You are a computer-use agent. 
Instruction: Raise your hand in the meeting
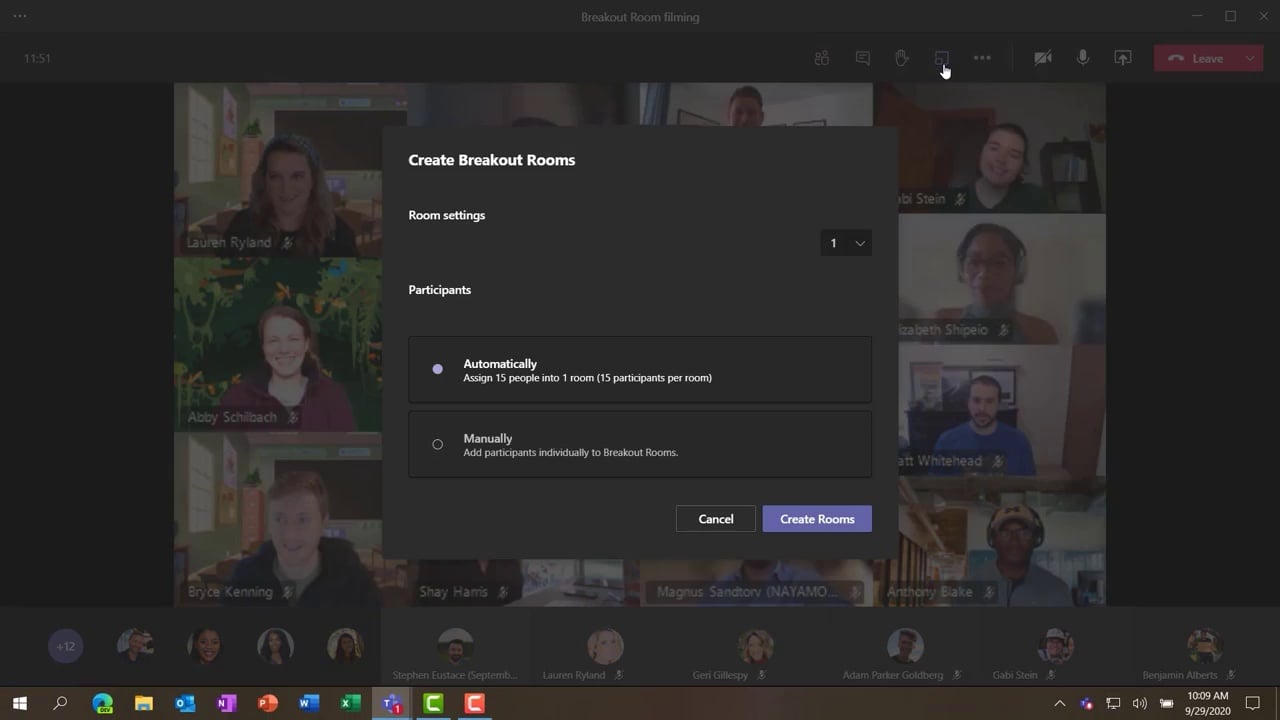(901, 57)
